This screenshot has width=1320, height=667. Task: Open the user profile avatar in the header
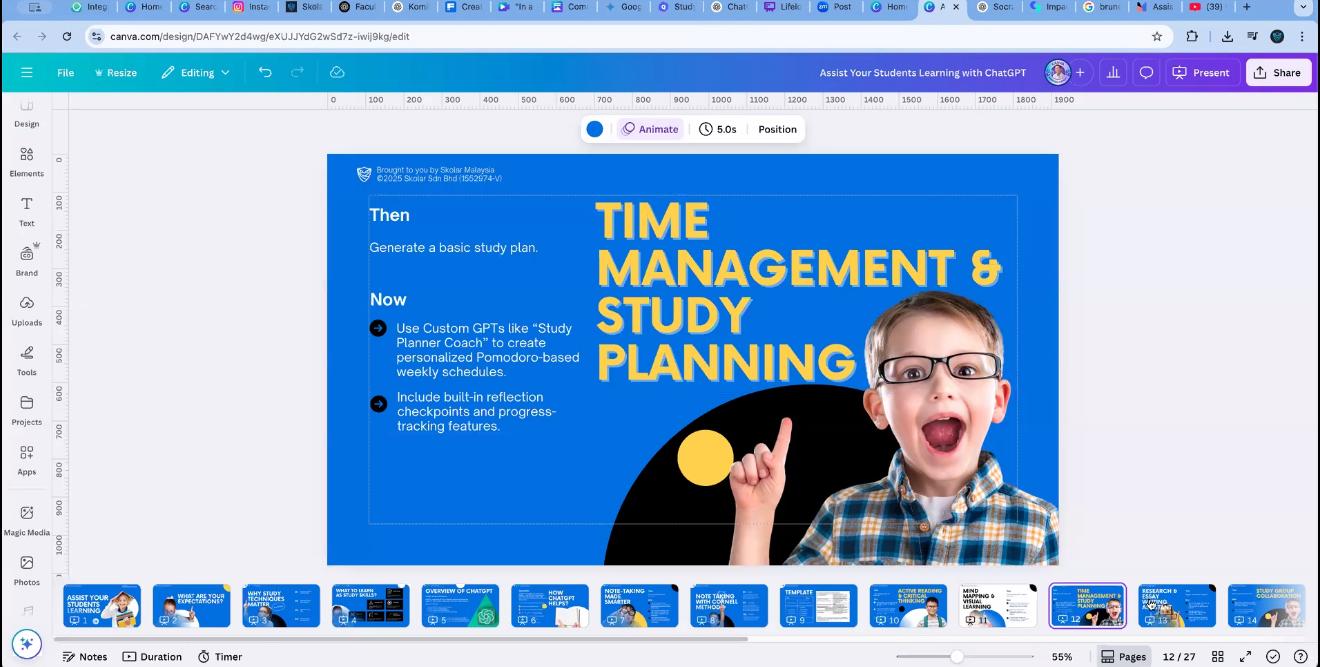[1057, 72]
